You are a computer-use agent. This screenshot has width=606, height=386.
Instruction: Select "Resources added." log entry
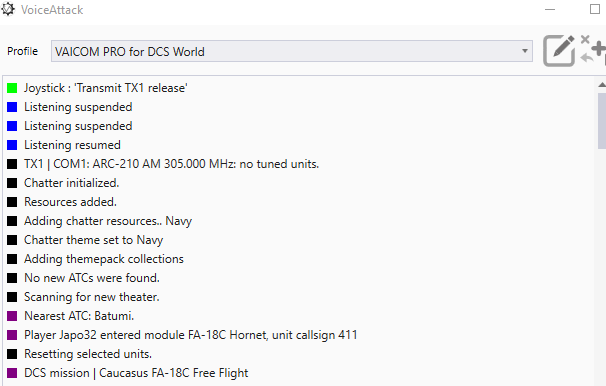70,202
